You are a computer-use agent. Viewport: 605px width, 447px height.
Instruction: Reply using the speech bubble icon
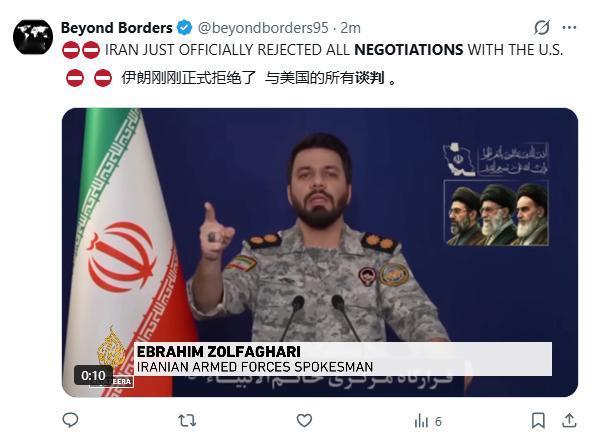70,420
